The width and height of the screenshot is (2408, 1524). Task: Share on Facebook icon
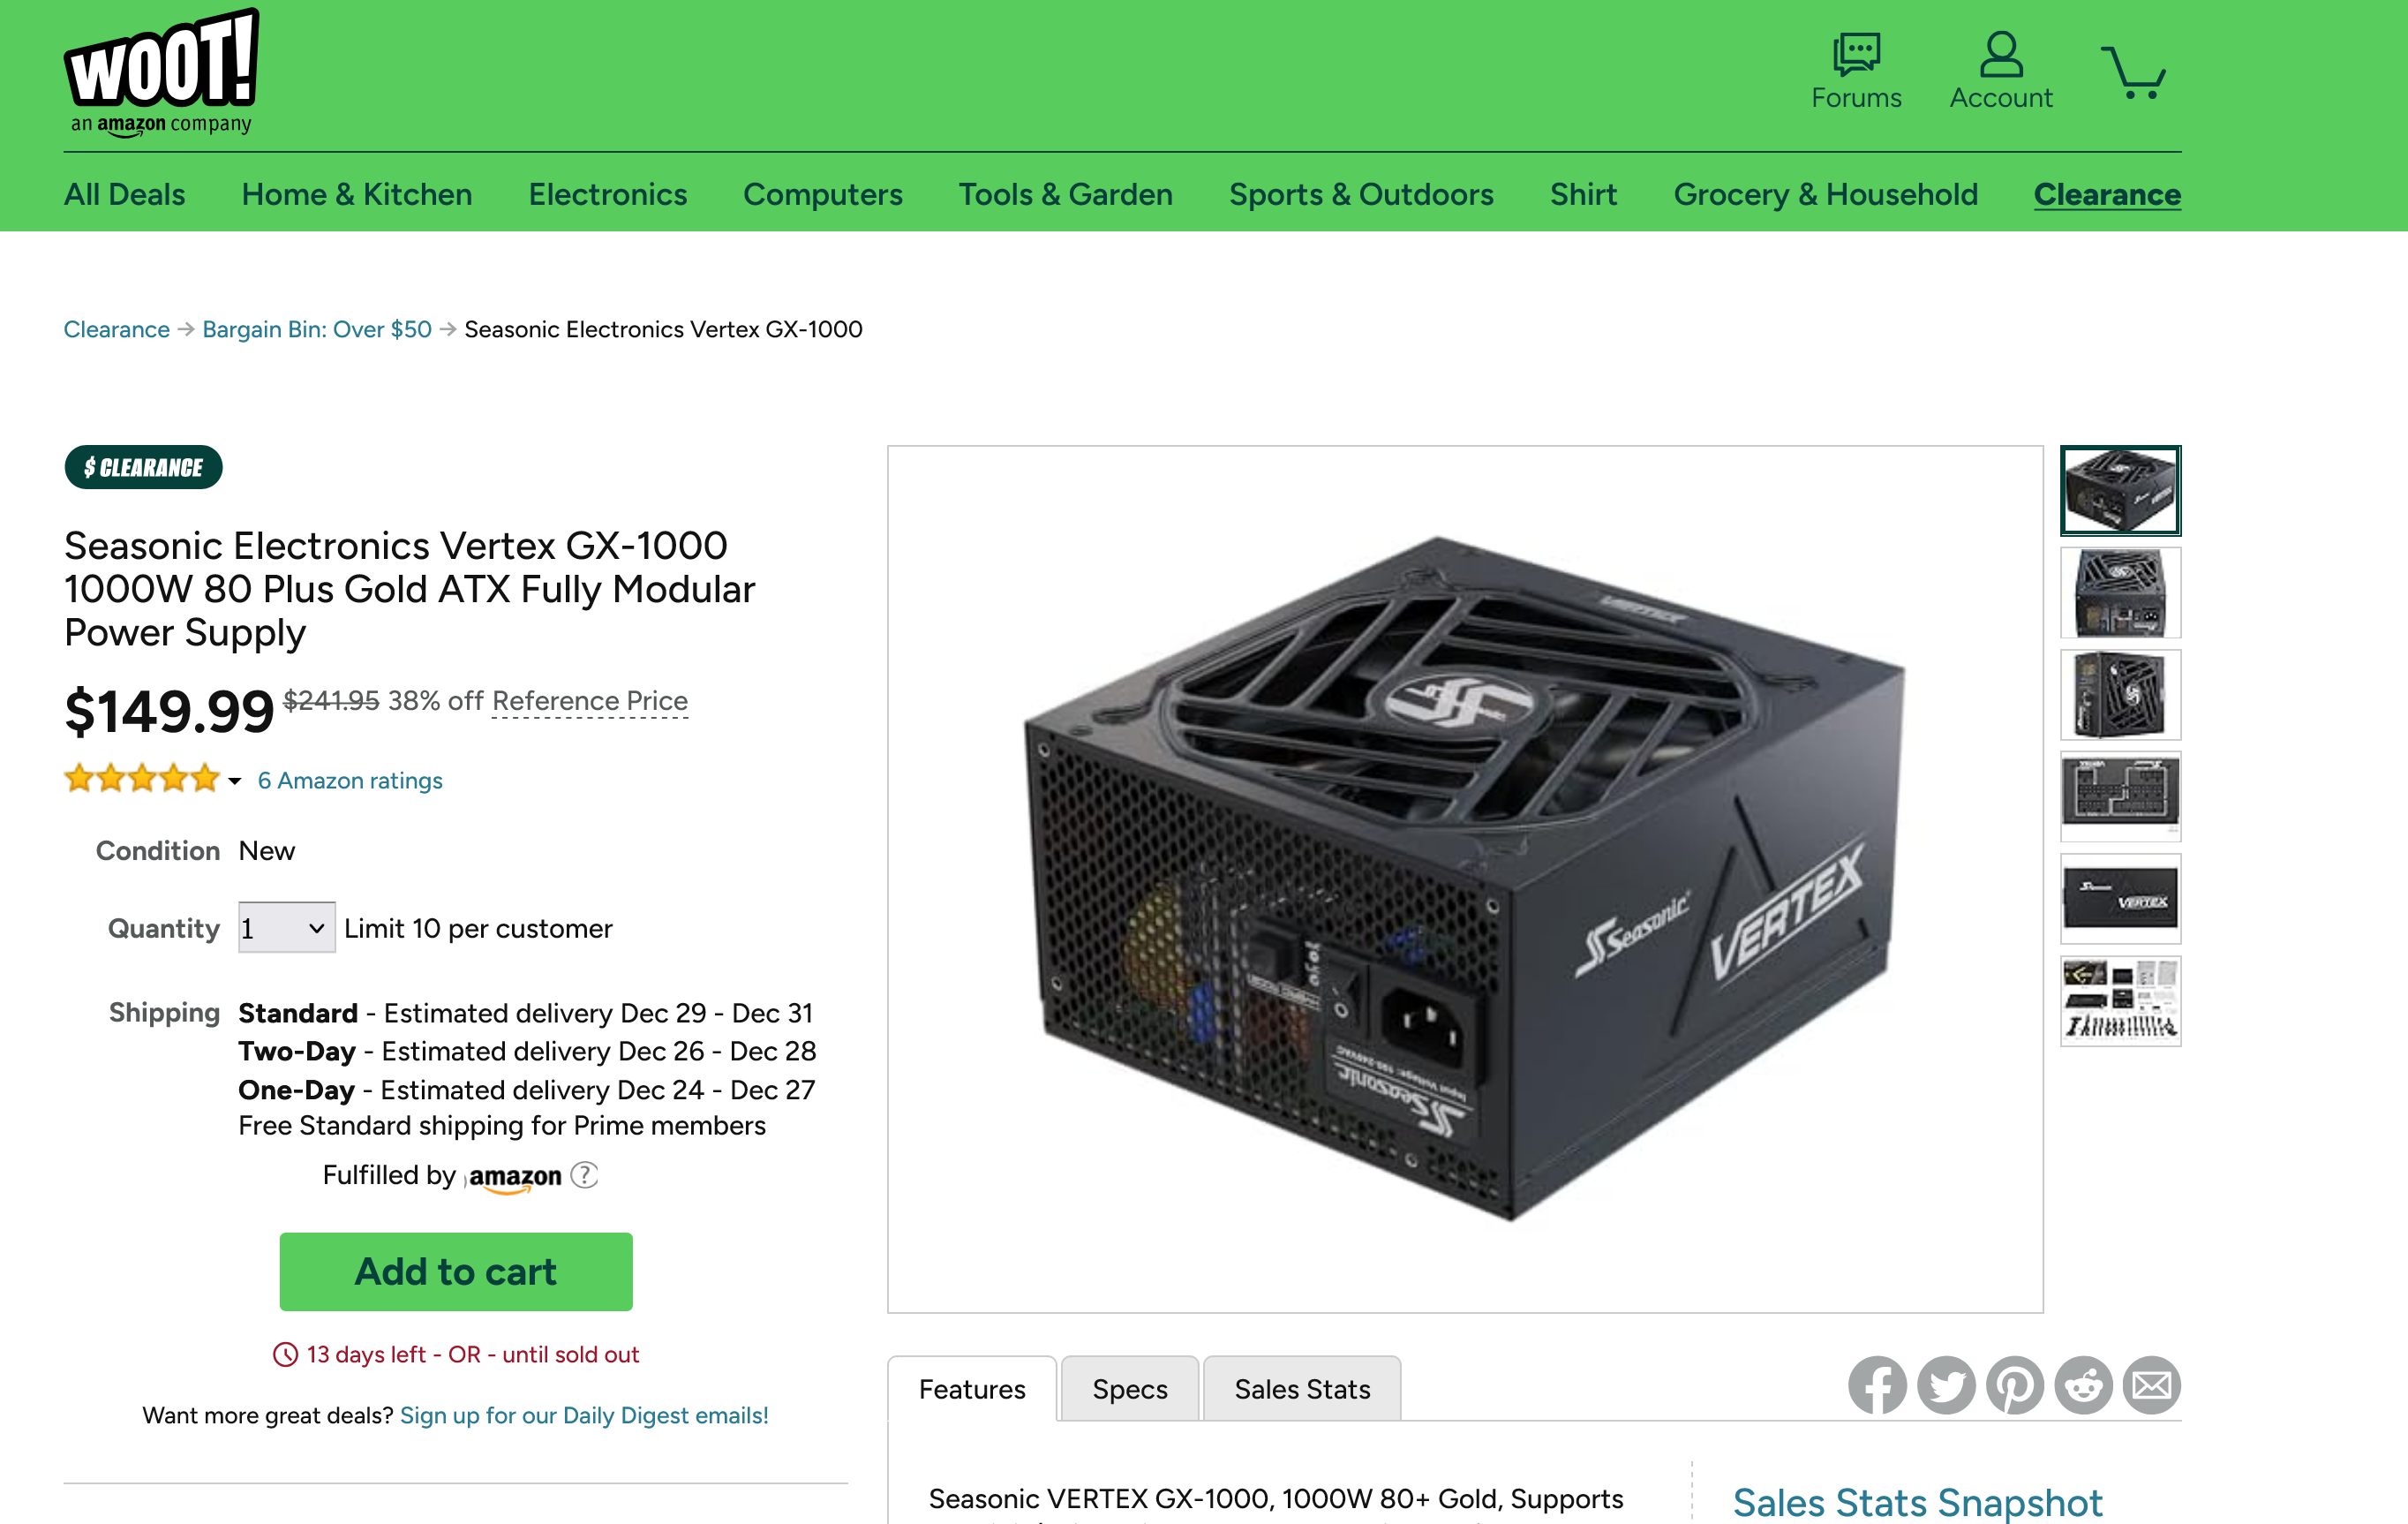[x=1877, y=1385]
